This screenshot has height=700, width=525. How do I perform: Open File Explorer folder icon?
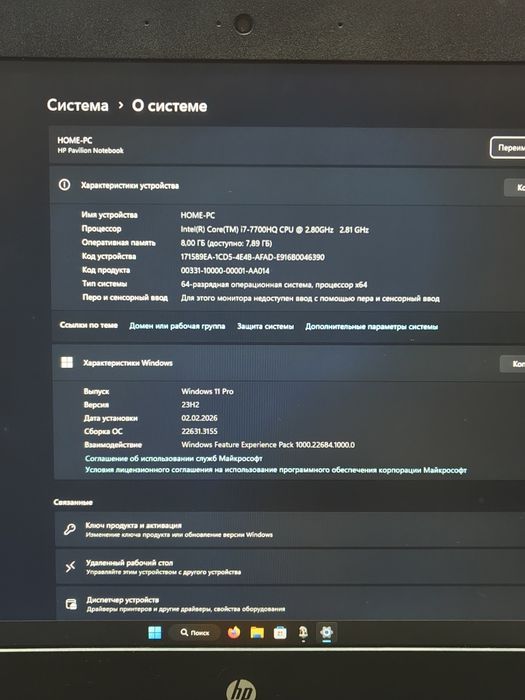pos(257,632)
